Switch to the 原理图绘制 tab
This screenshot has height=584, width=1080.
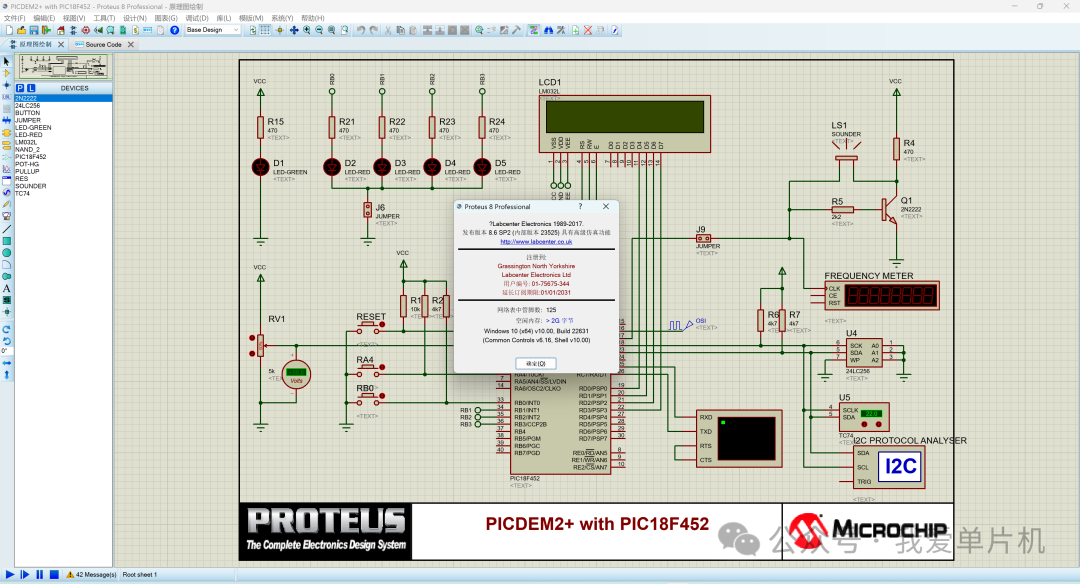tap(35, 44)
